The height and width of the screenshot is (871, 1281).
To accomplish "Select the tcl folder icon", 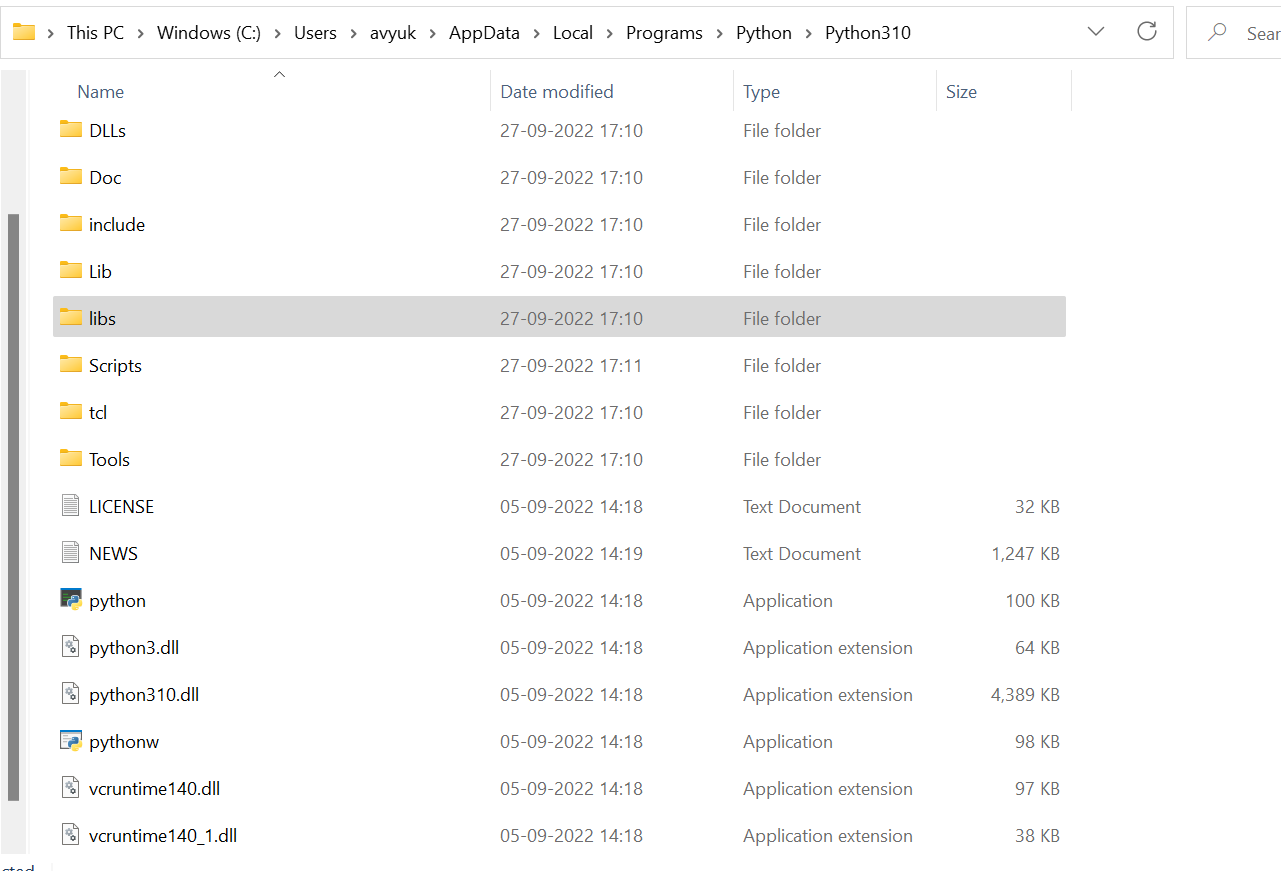I will tap(70, 412).
